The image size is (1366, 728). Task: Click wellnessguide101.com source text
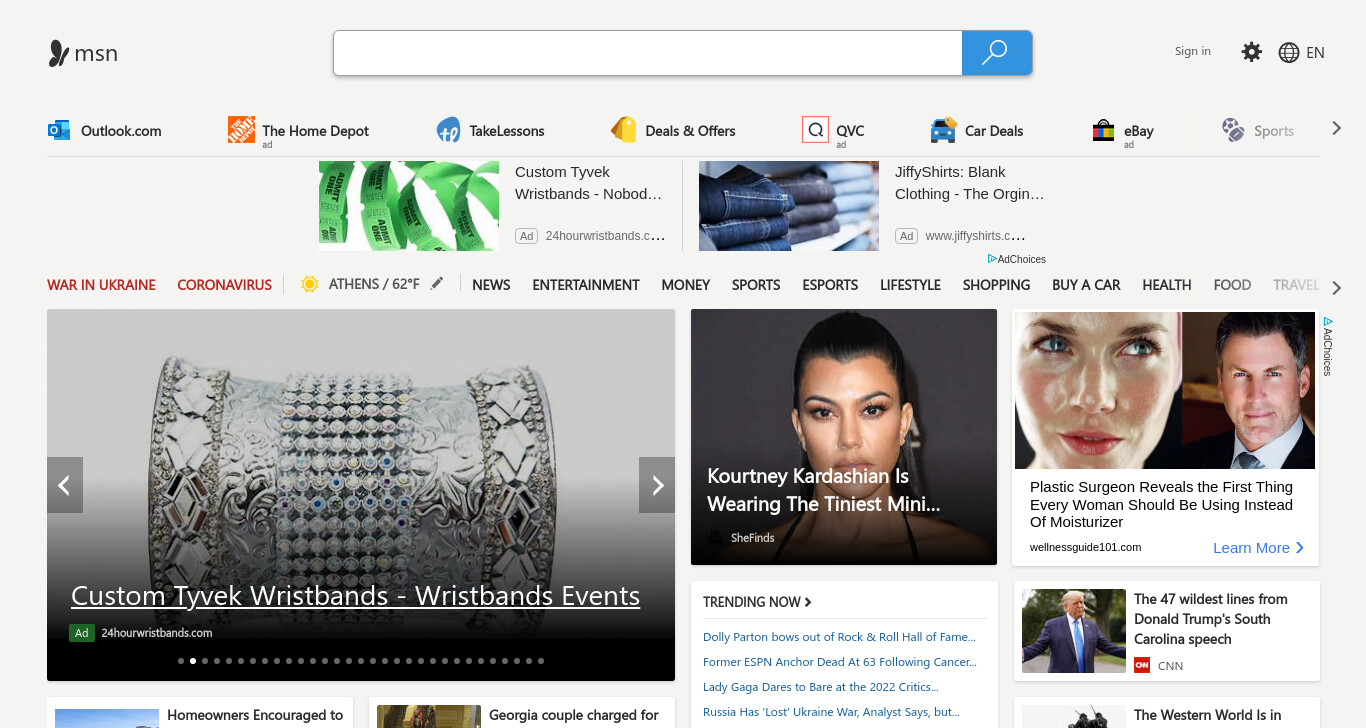1086,547
